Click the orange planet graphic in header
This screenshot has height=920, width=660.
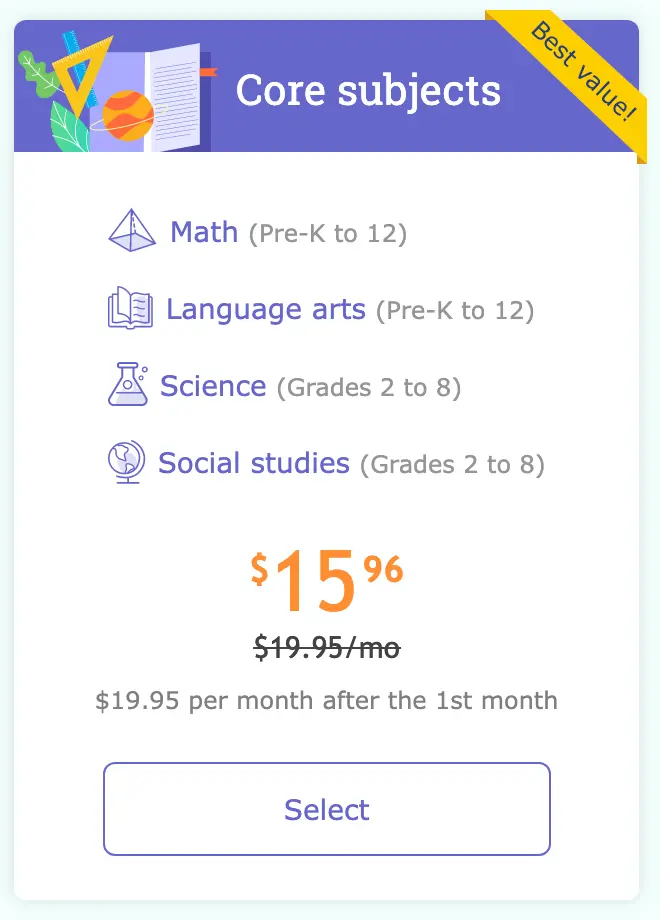click(127, 116)
